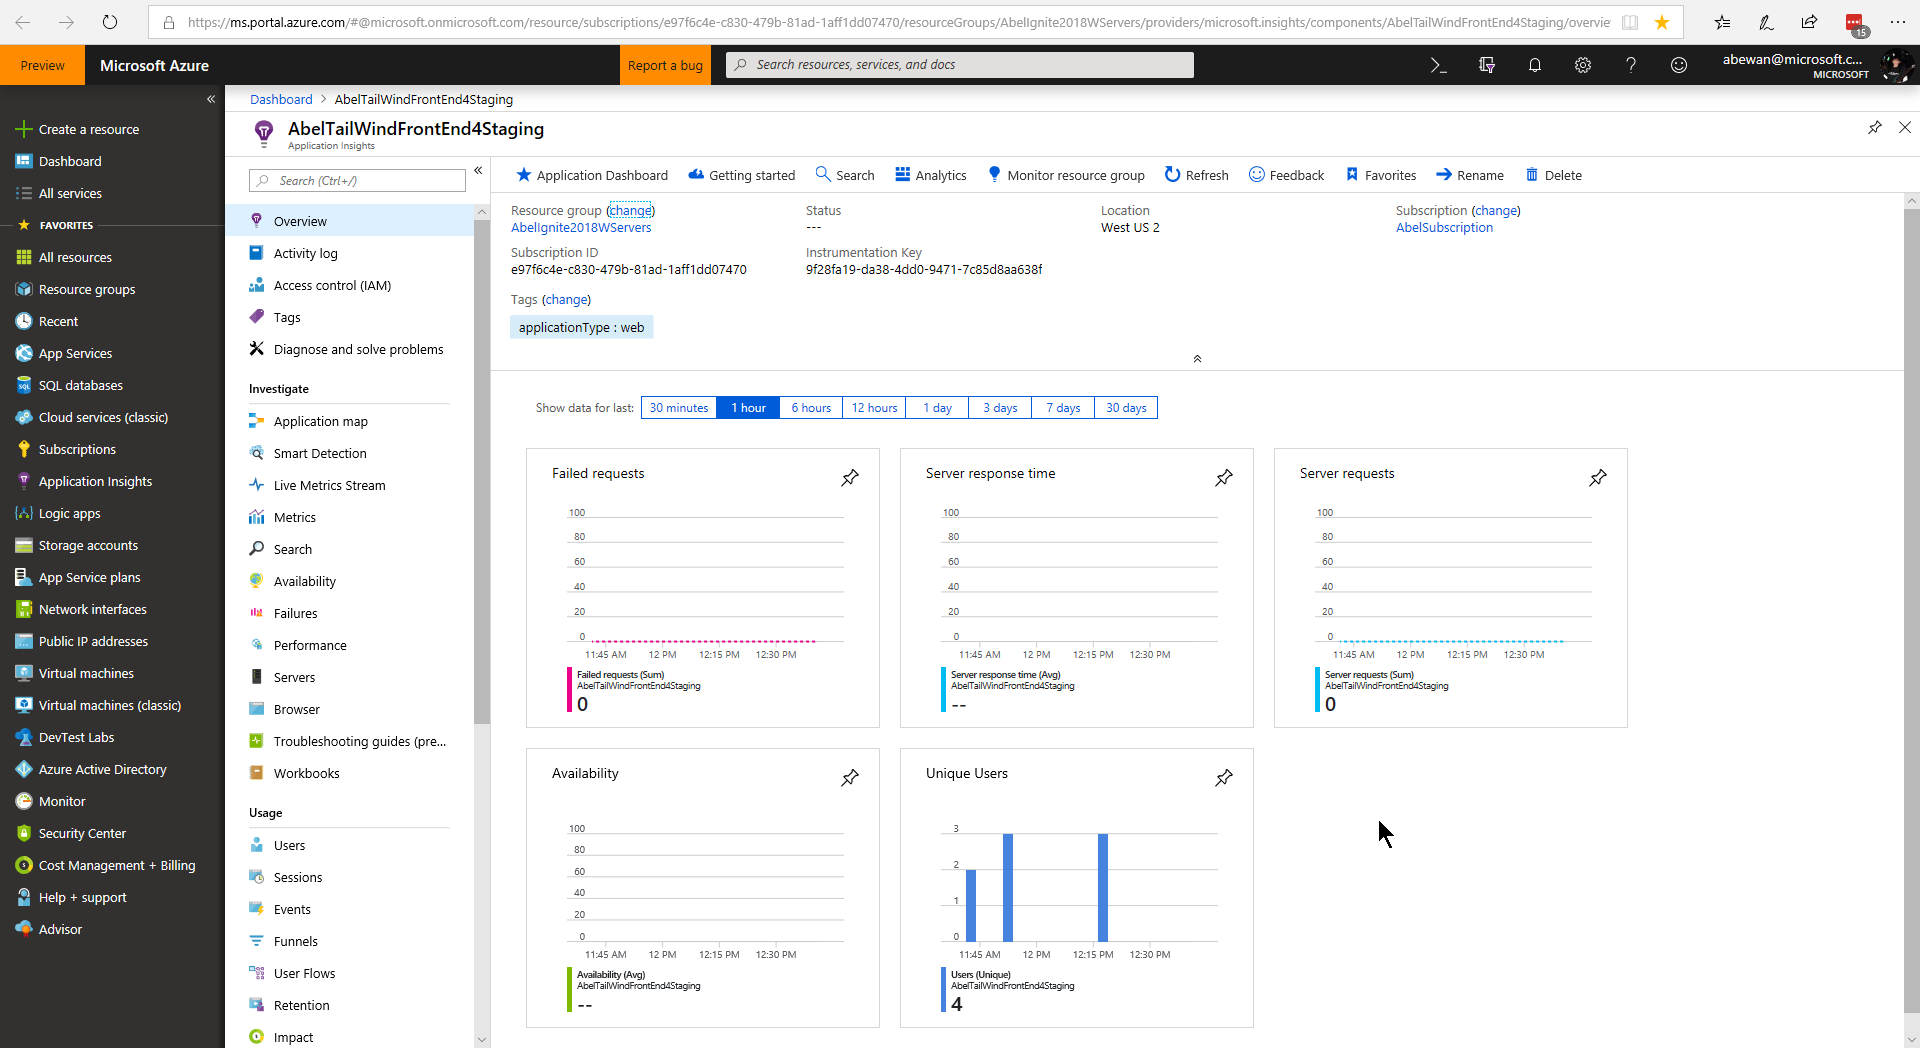Image resolution: width=1920 pixels, height=1048 pixels.
Task: Click the browser share icon
Action: pyautogui.click(x=1809, y=22)
